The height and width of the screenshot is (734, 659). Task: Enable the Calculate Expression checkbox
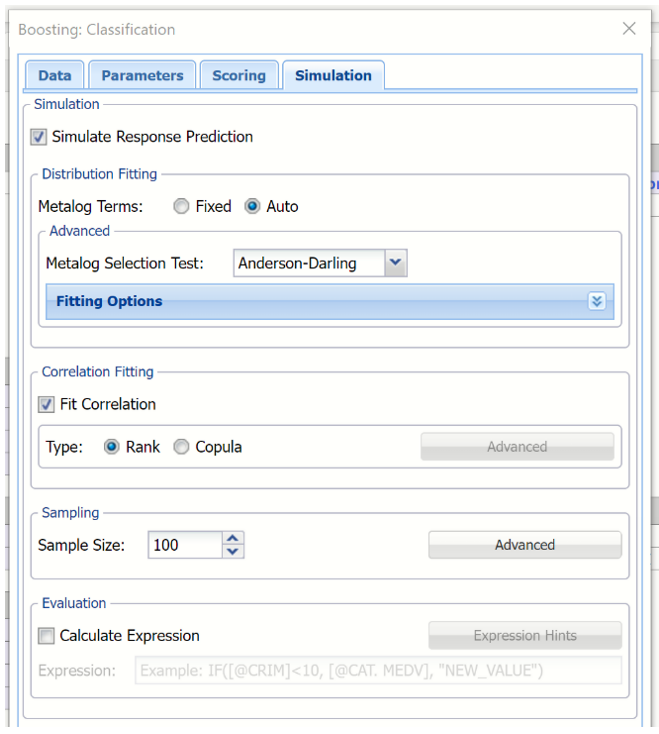click(x=47, y=636)
